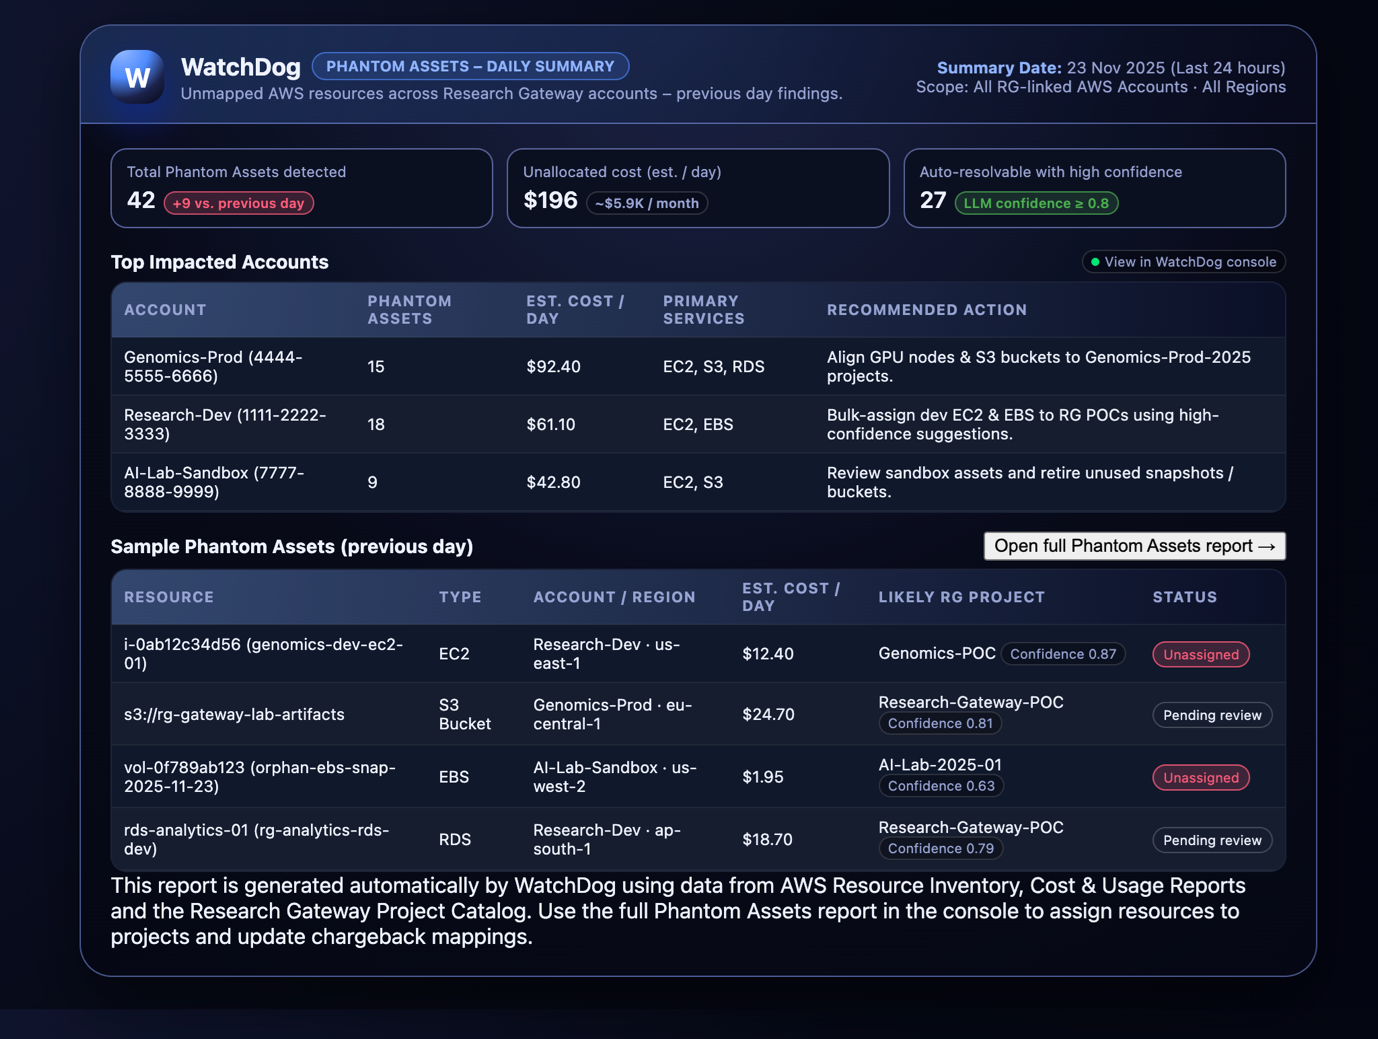Image resolution: width=1378 pixels, height=1039 pixels.
Task: Click the Summary Date text
Action: 1111,68
